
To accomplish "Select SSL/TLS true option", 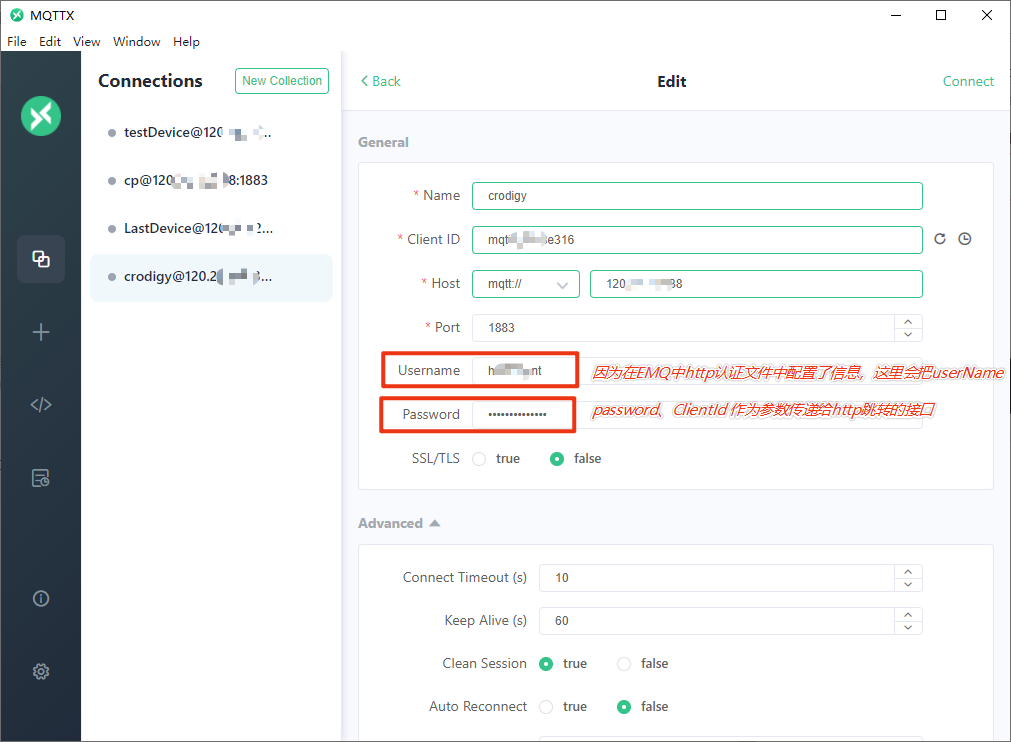I will click(x=479, y=459).
